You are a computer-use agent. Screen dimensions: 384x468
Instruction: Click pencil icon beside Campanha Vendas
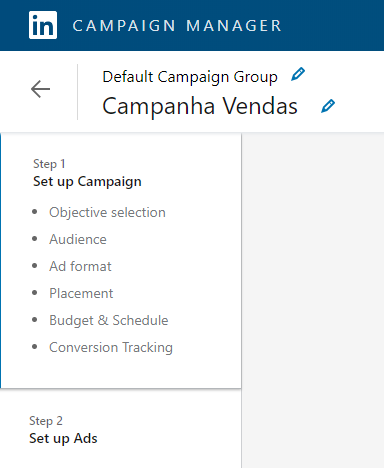tap(328, 106)
